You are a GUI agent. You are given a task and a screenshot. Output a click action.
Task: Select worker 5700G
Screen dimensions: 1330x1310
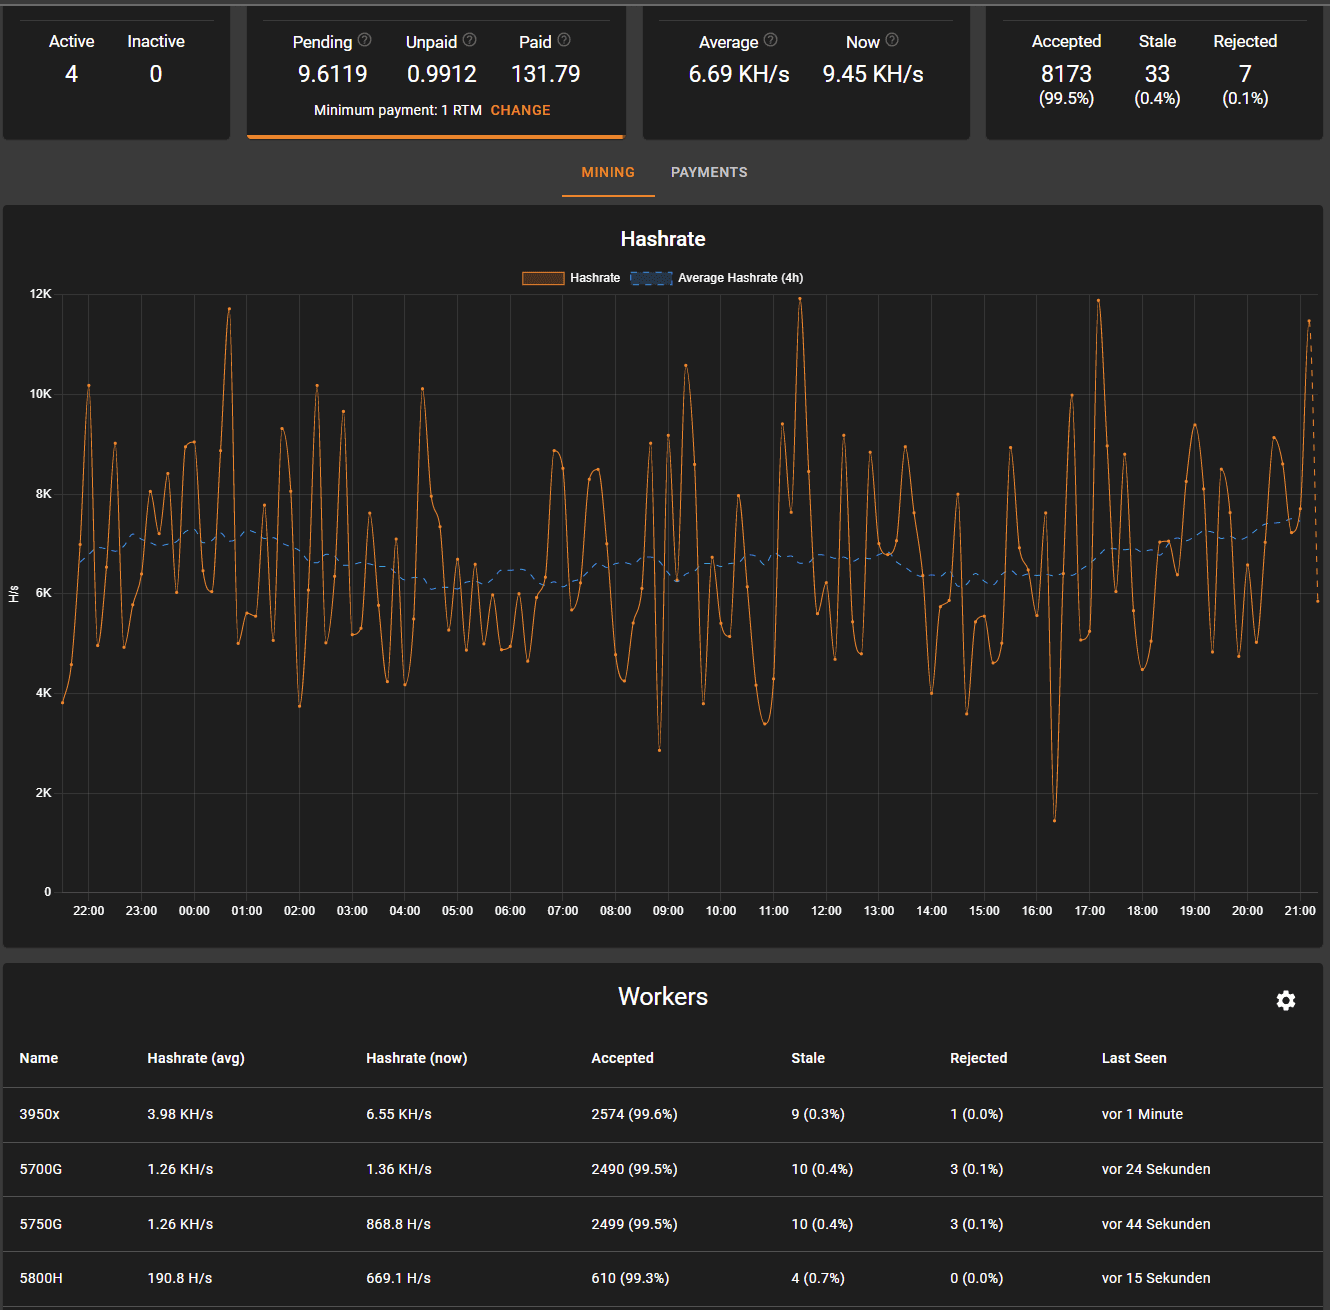click(x=41, y=1169)
